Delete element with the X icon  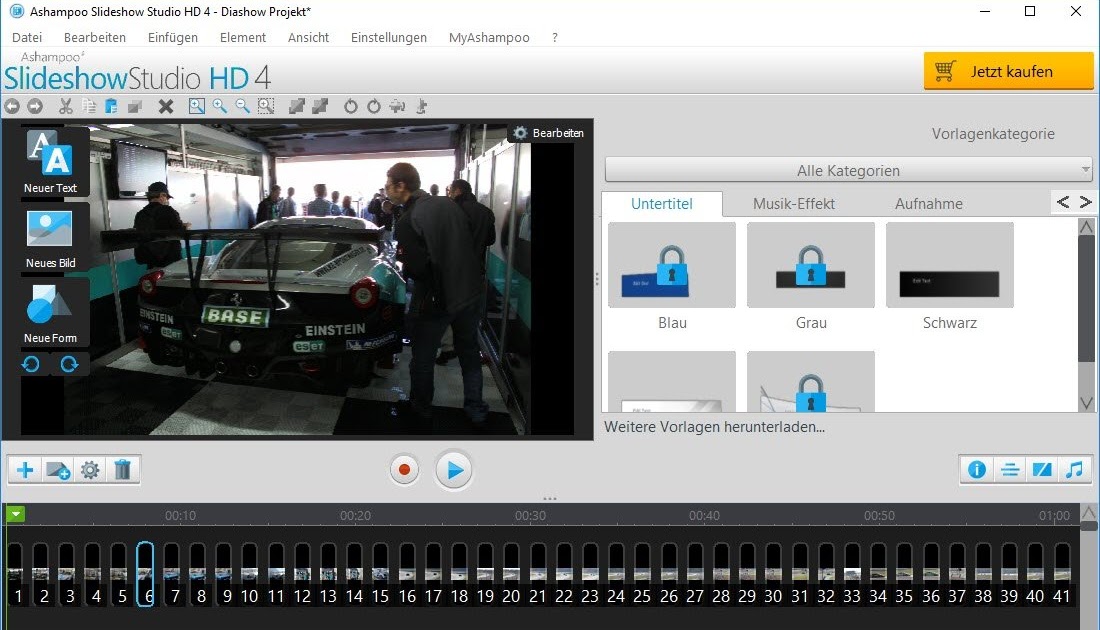166,106
